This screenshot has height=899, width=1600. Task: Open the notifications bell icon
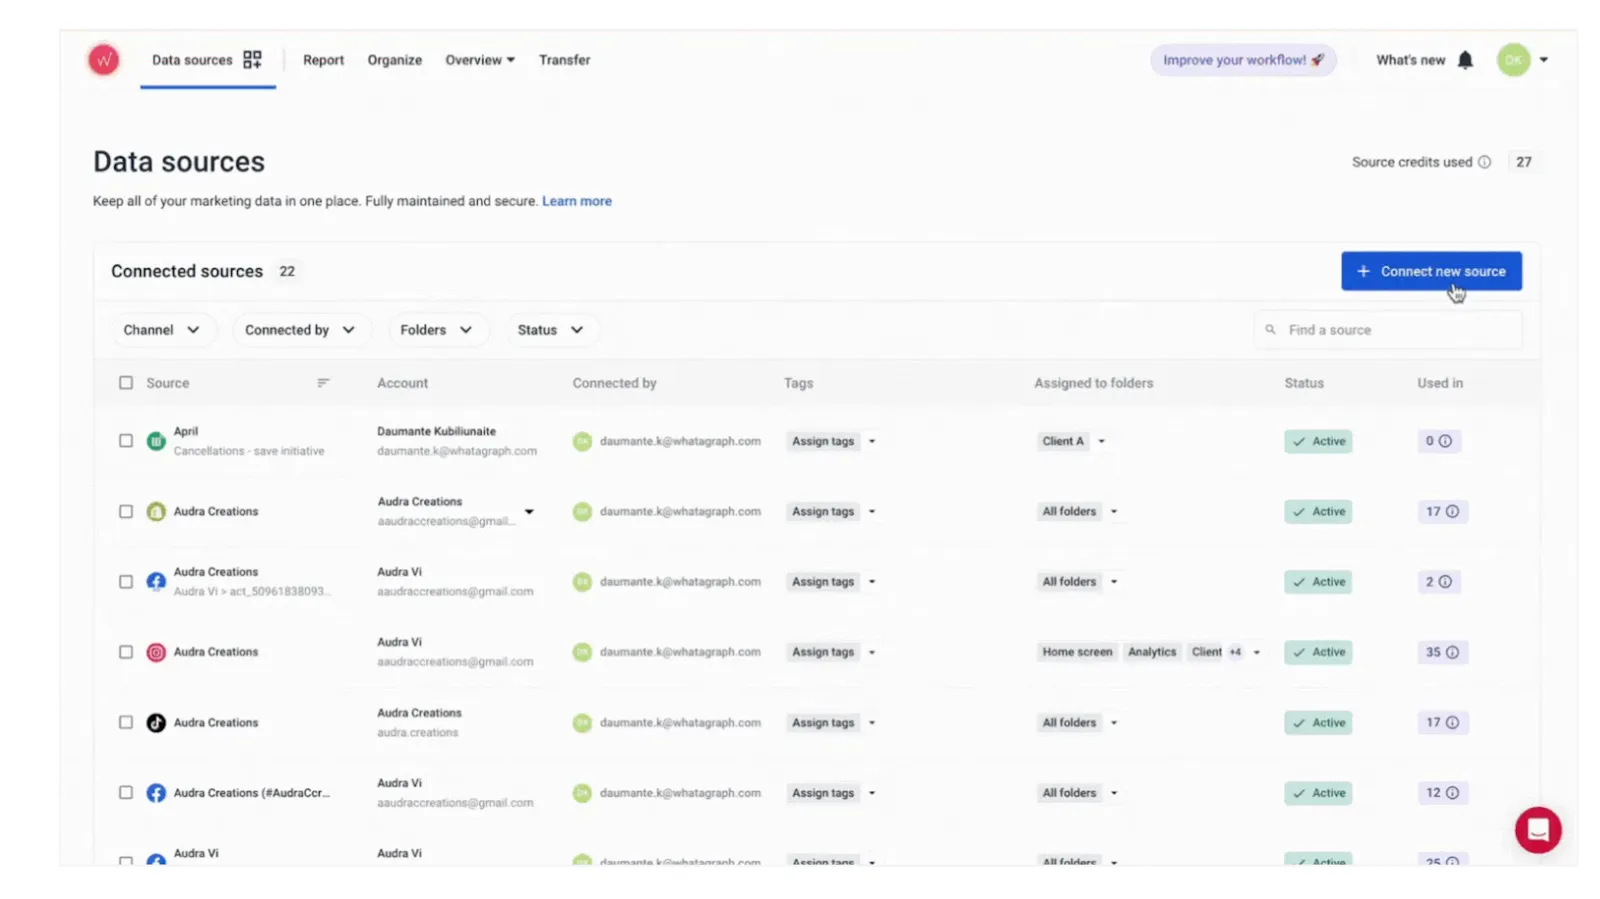coord(1465,60)
